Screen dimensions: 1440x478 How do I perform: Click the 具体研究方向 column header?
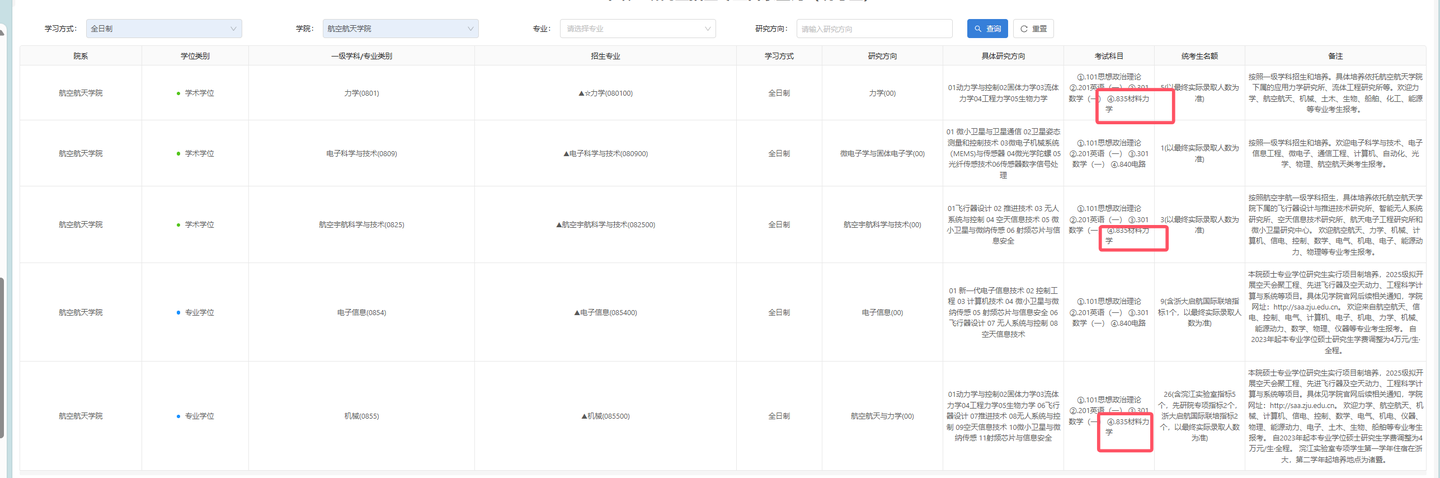pyautogui.click(x=1003, y=56)
